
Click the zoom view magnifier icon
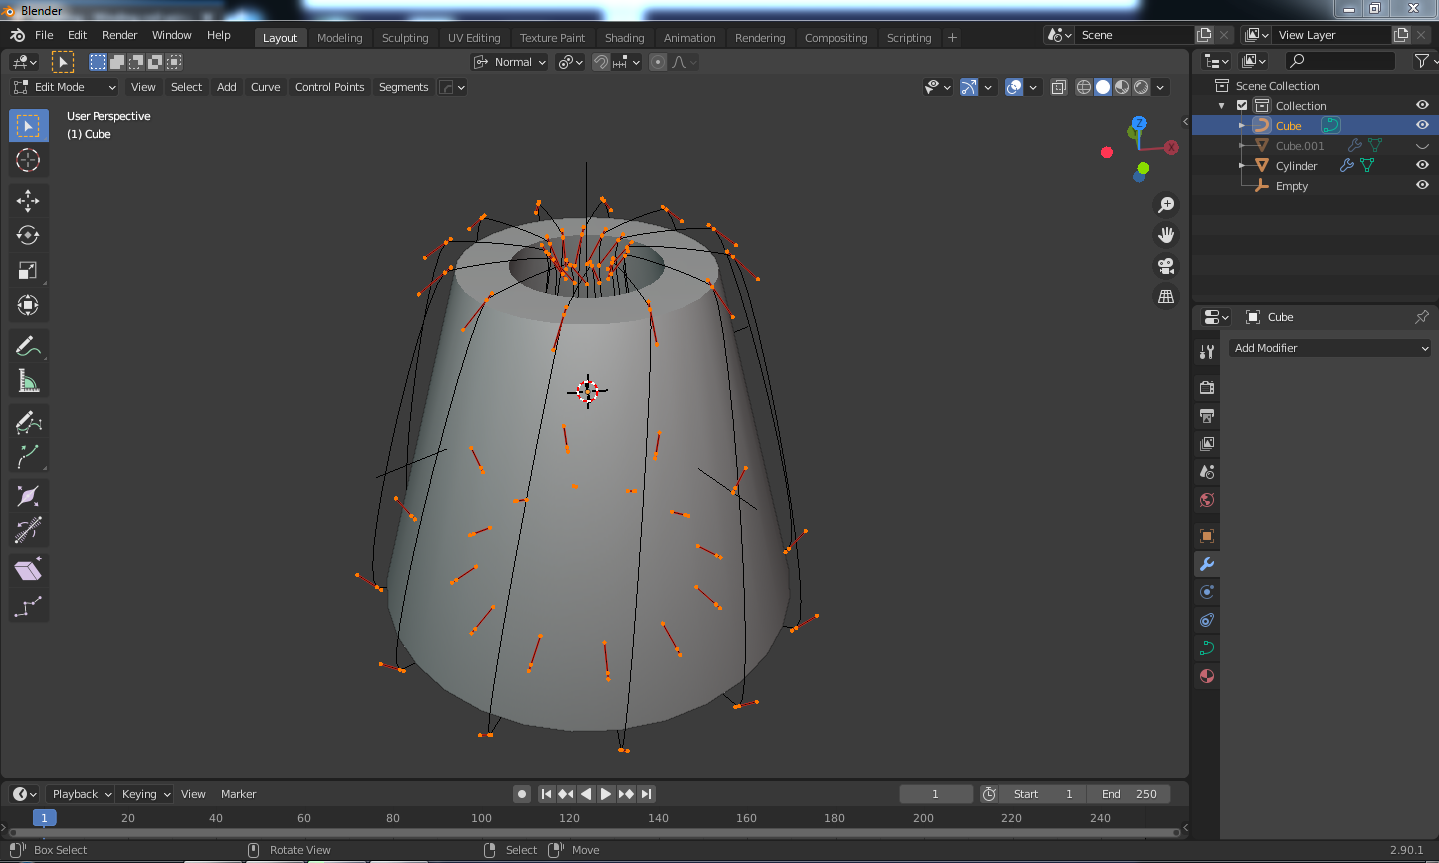1166,205
